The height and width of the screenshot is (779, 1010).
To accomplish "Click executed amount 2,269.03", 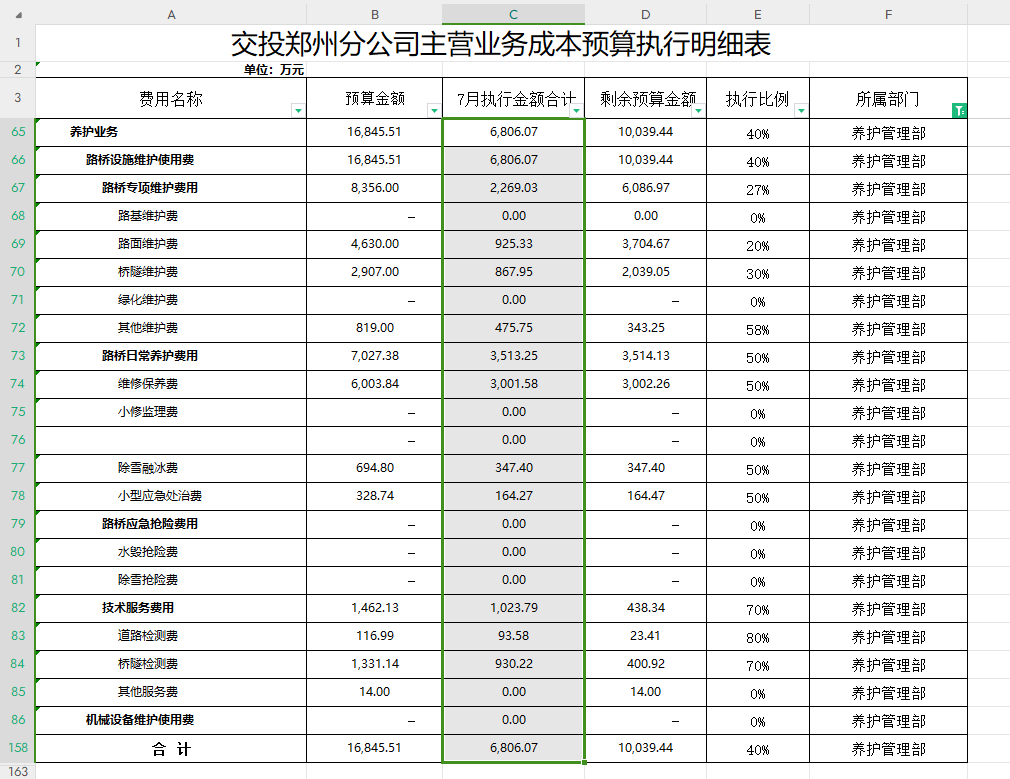I will coord(513,188).
